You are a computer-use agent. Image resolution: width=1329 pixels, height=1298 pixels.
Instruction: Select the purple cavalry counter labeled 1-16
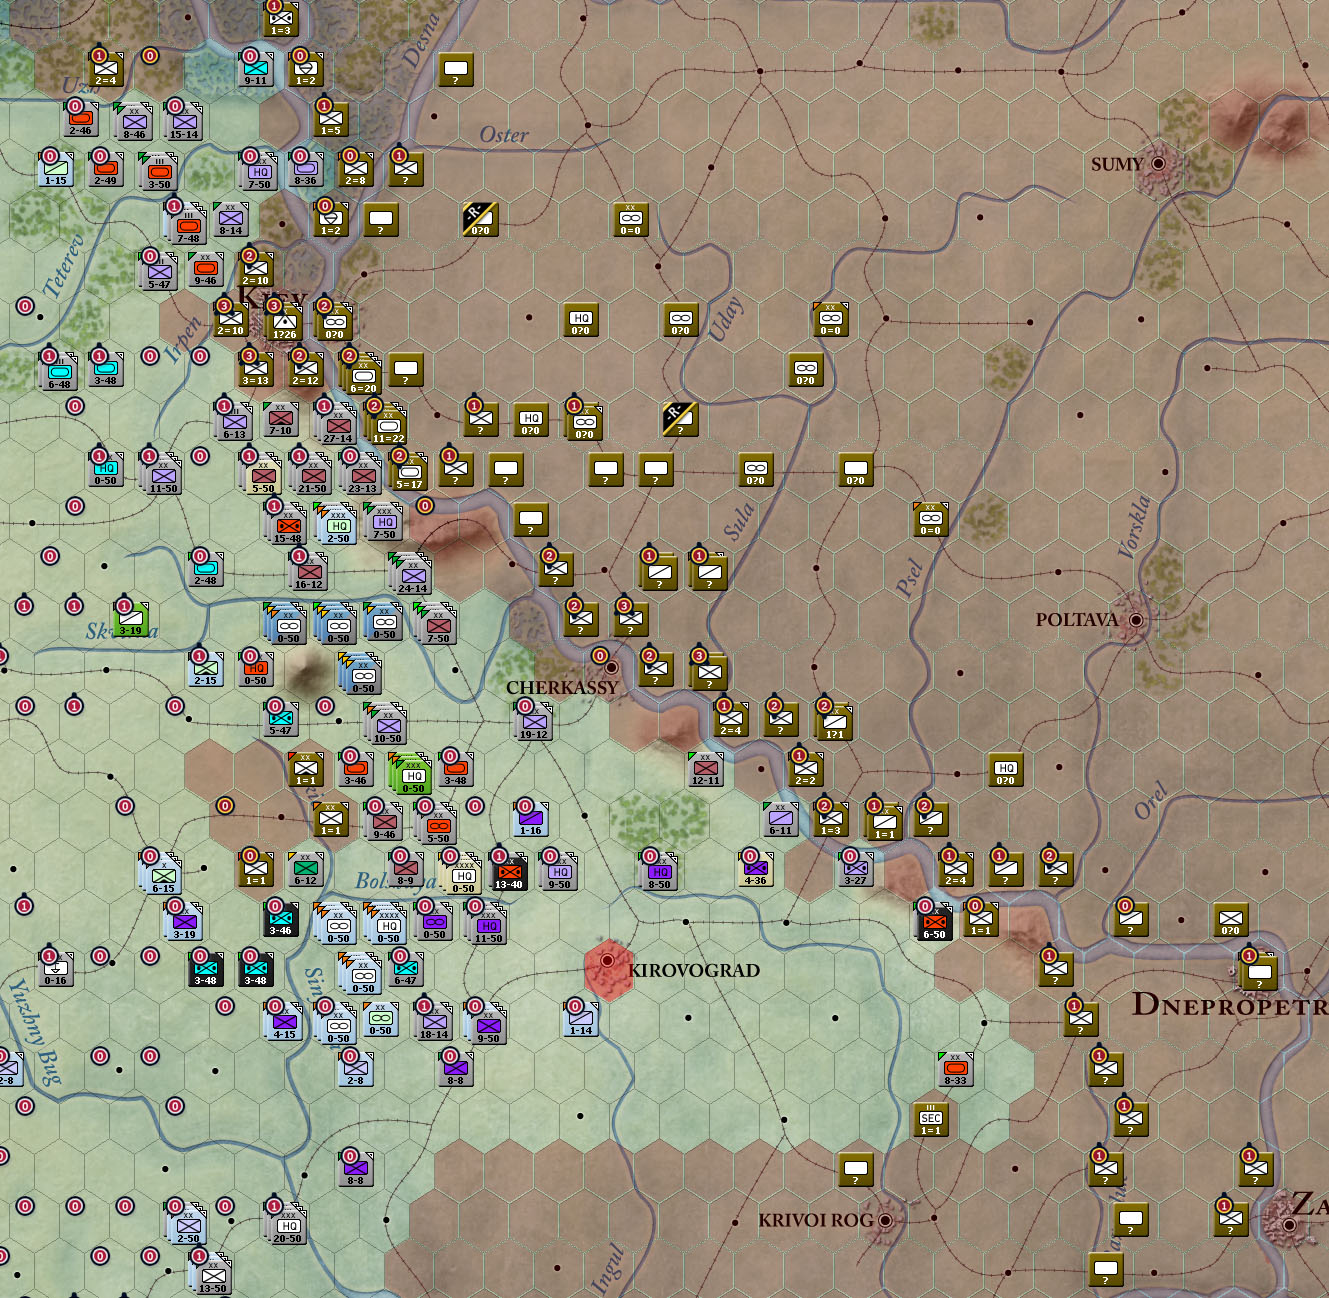(531, 819)
